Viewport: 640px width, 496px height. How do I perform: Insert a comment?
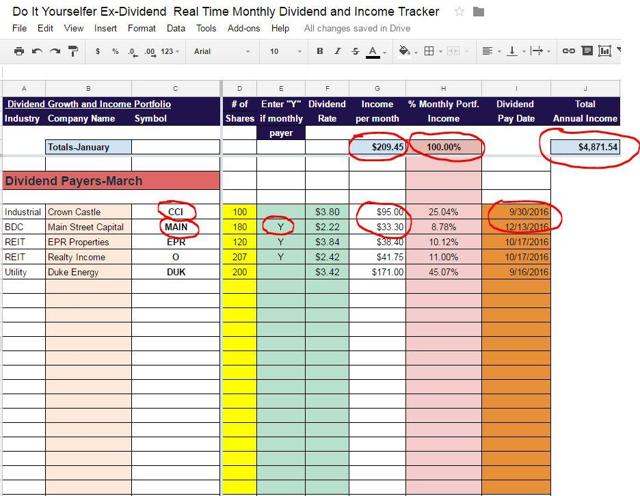coord(587,51)
